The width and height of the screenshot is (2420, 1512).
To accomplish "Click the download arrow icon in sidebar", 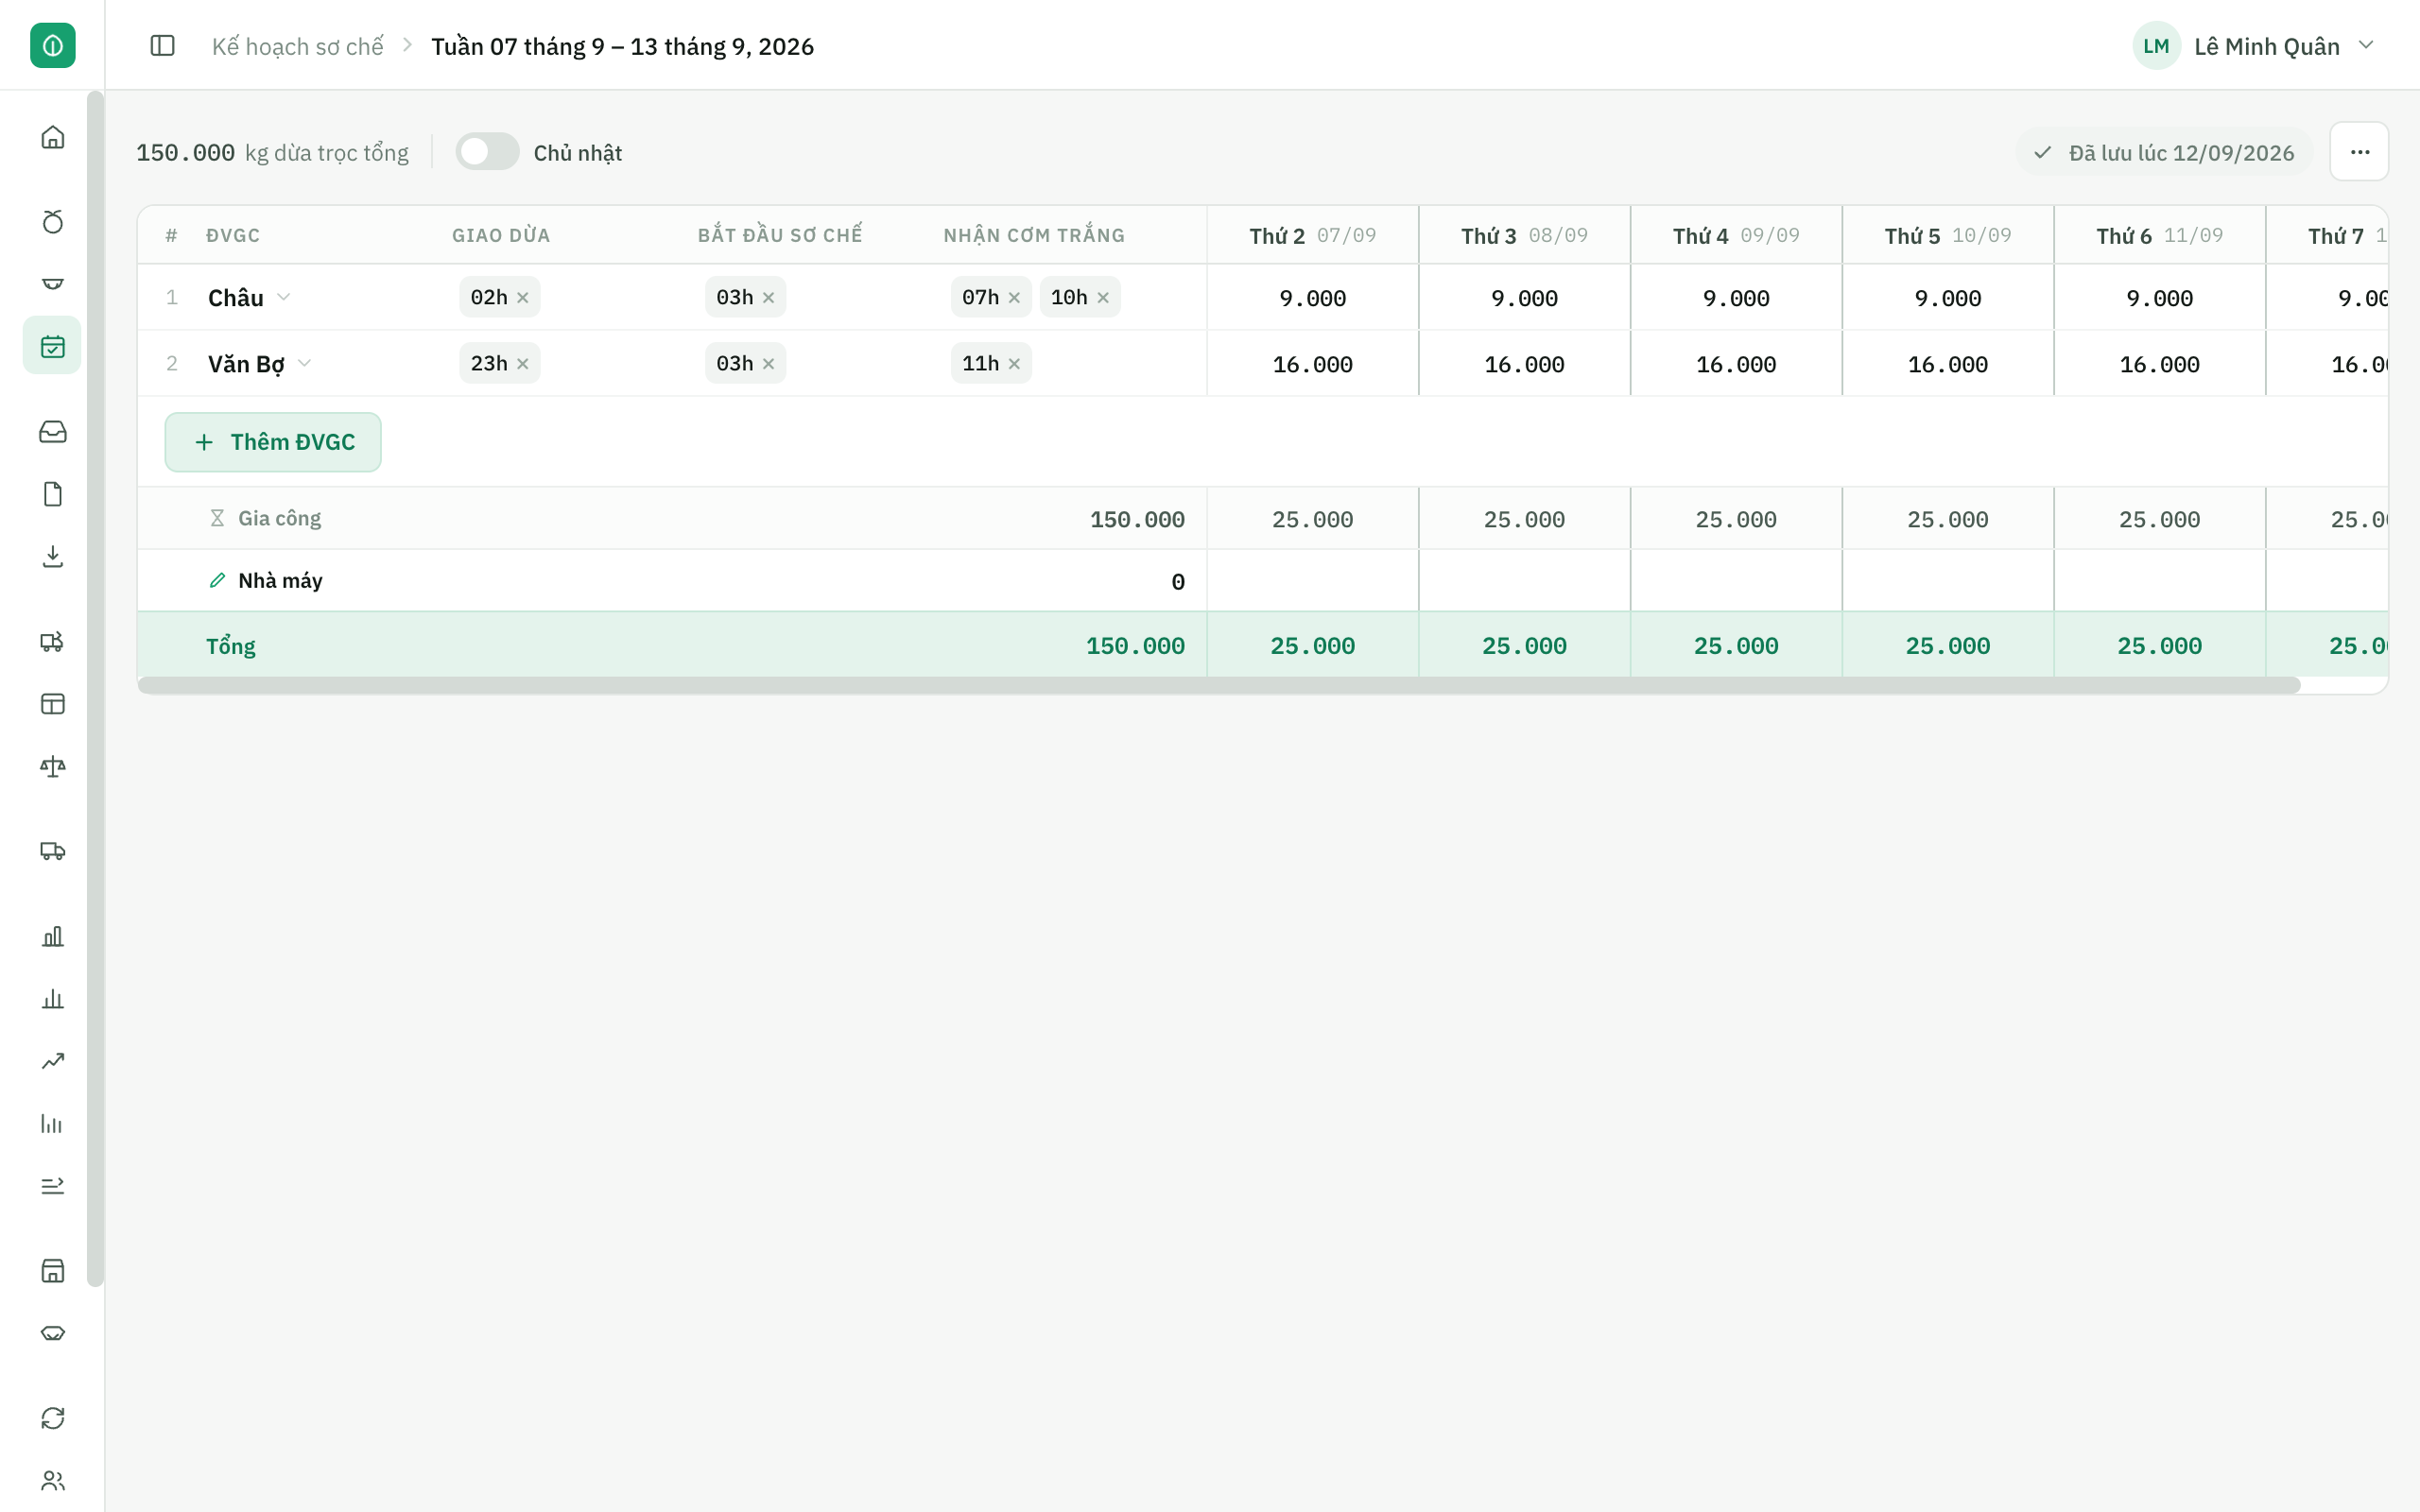I will tap(53, 556).
